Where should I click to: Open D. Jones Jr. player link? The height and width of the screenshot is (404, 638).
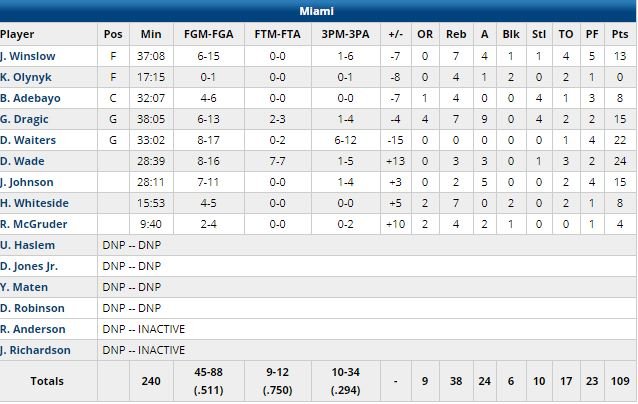coord(29,266)
